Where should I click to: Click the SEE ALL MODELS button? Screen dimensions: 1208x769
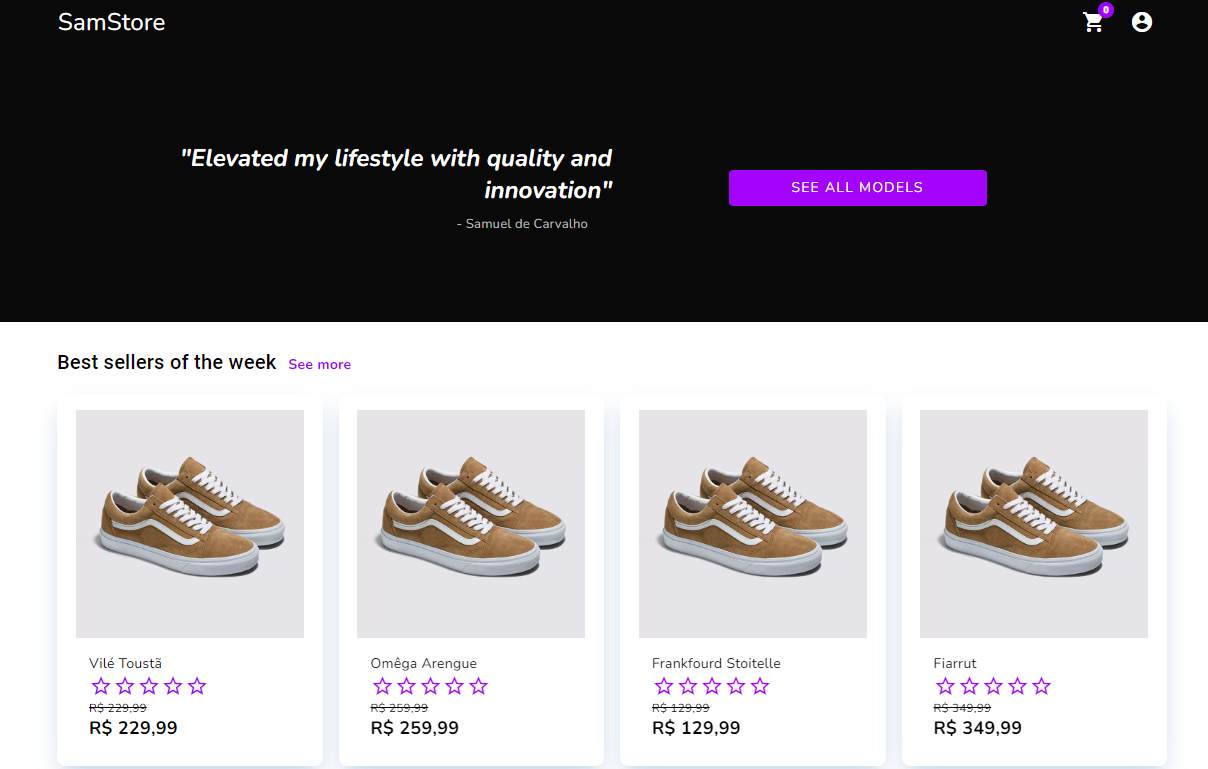tap(858, 188)
